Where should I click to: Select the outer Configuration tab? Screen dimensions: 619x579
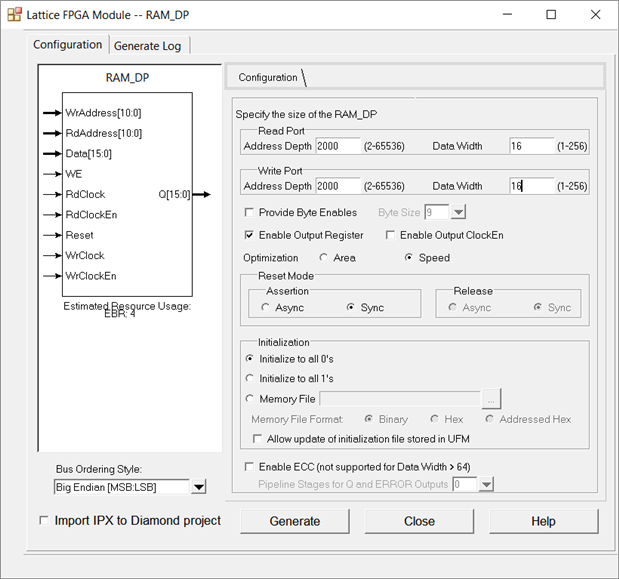[x=68, y=45]
